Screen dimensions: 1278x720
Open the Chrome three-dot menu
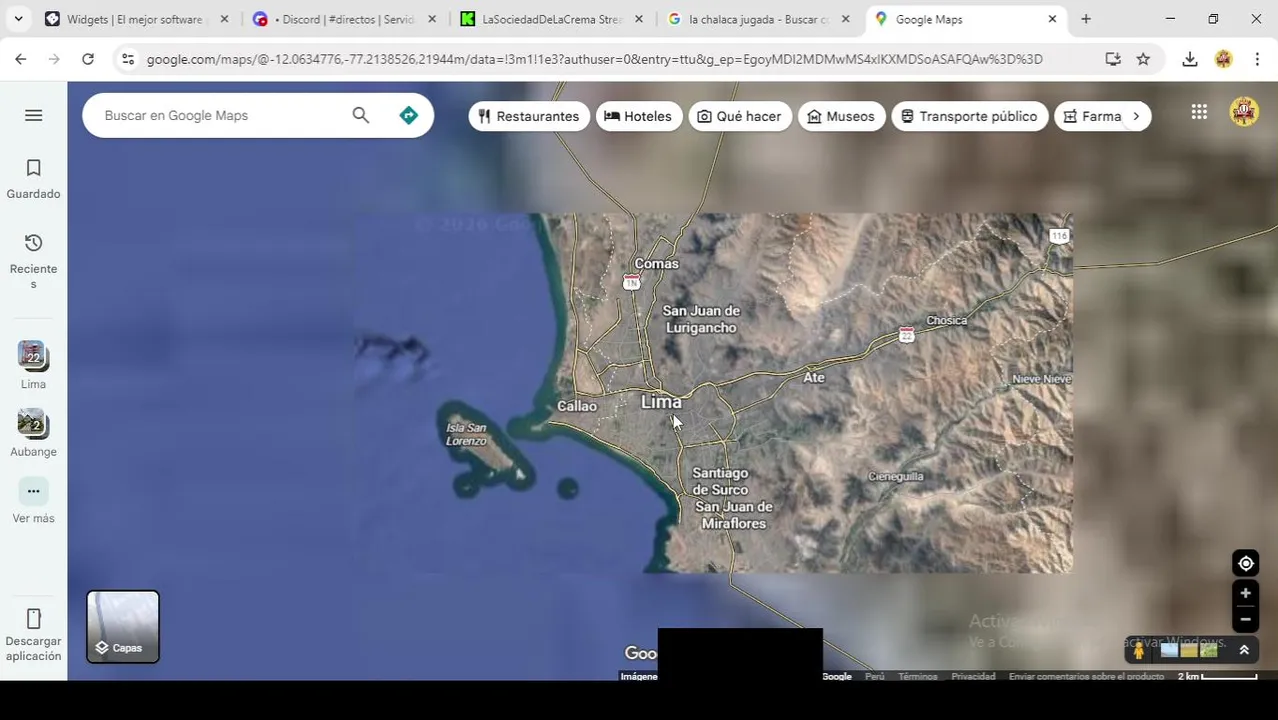1257,59
